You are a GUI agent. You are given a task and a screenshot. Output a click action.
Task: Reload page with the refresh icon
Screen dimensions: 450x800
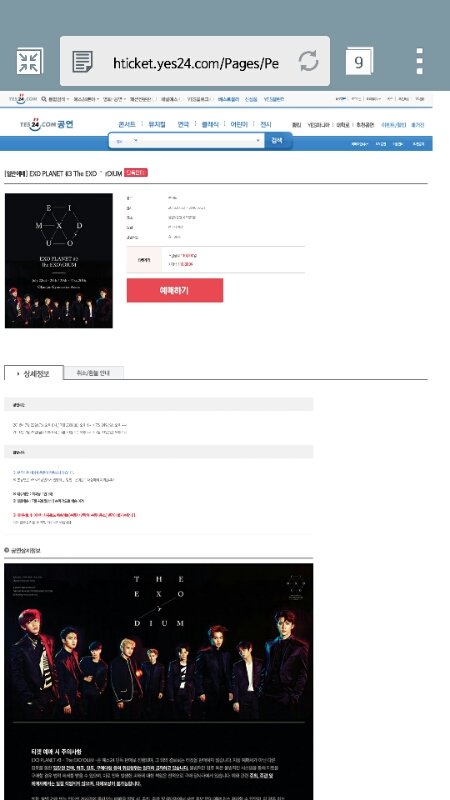click(309, 61)
